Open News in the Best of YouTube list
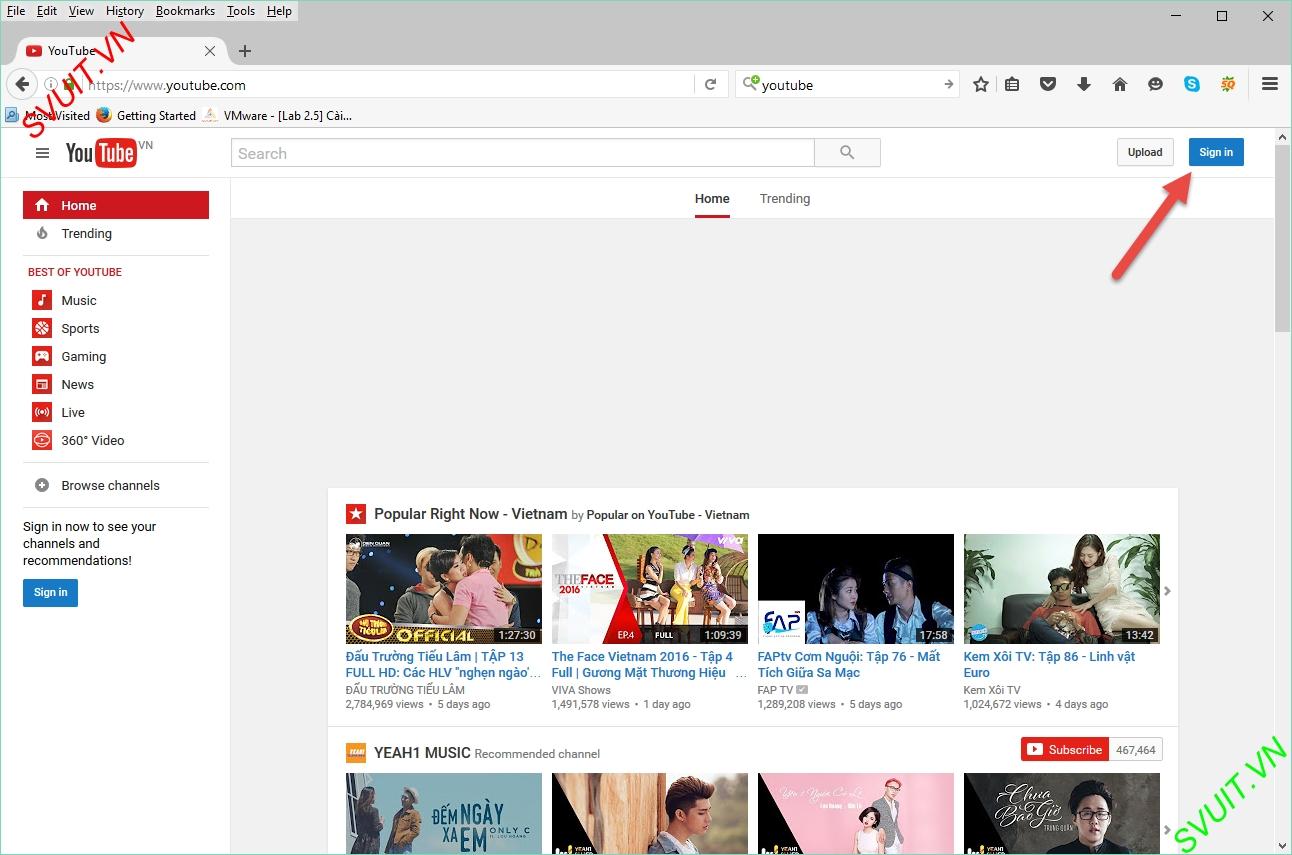 (x=77, y=384)
